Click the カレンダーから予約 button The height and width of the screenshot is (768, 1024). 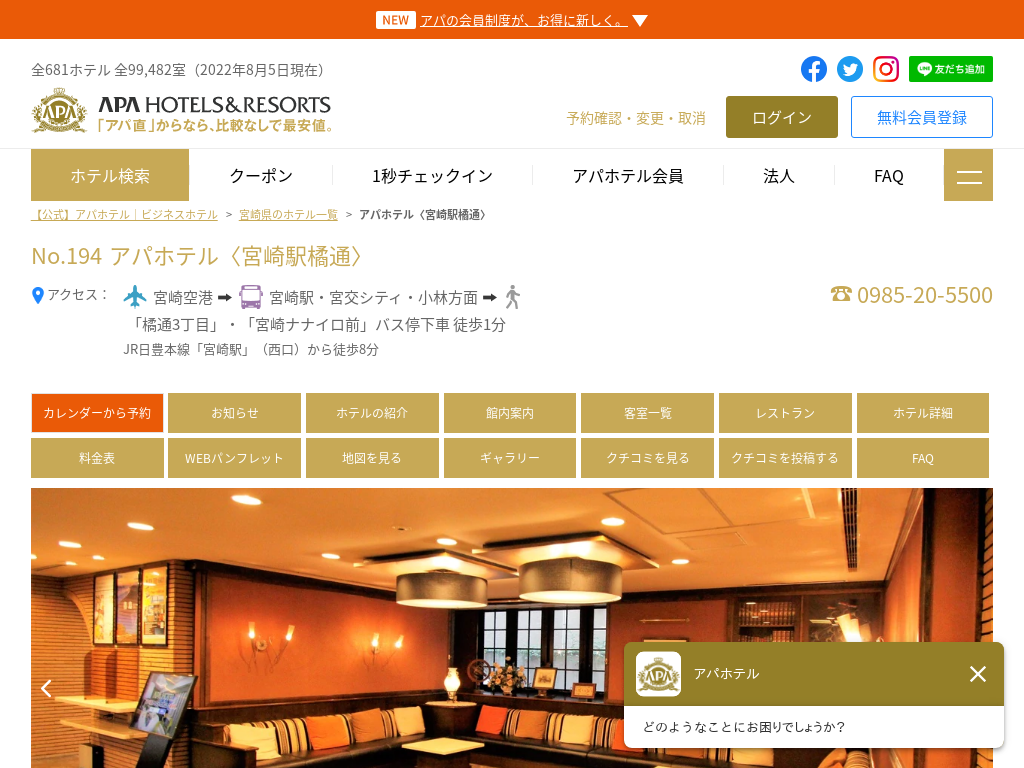click(97, 413)
